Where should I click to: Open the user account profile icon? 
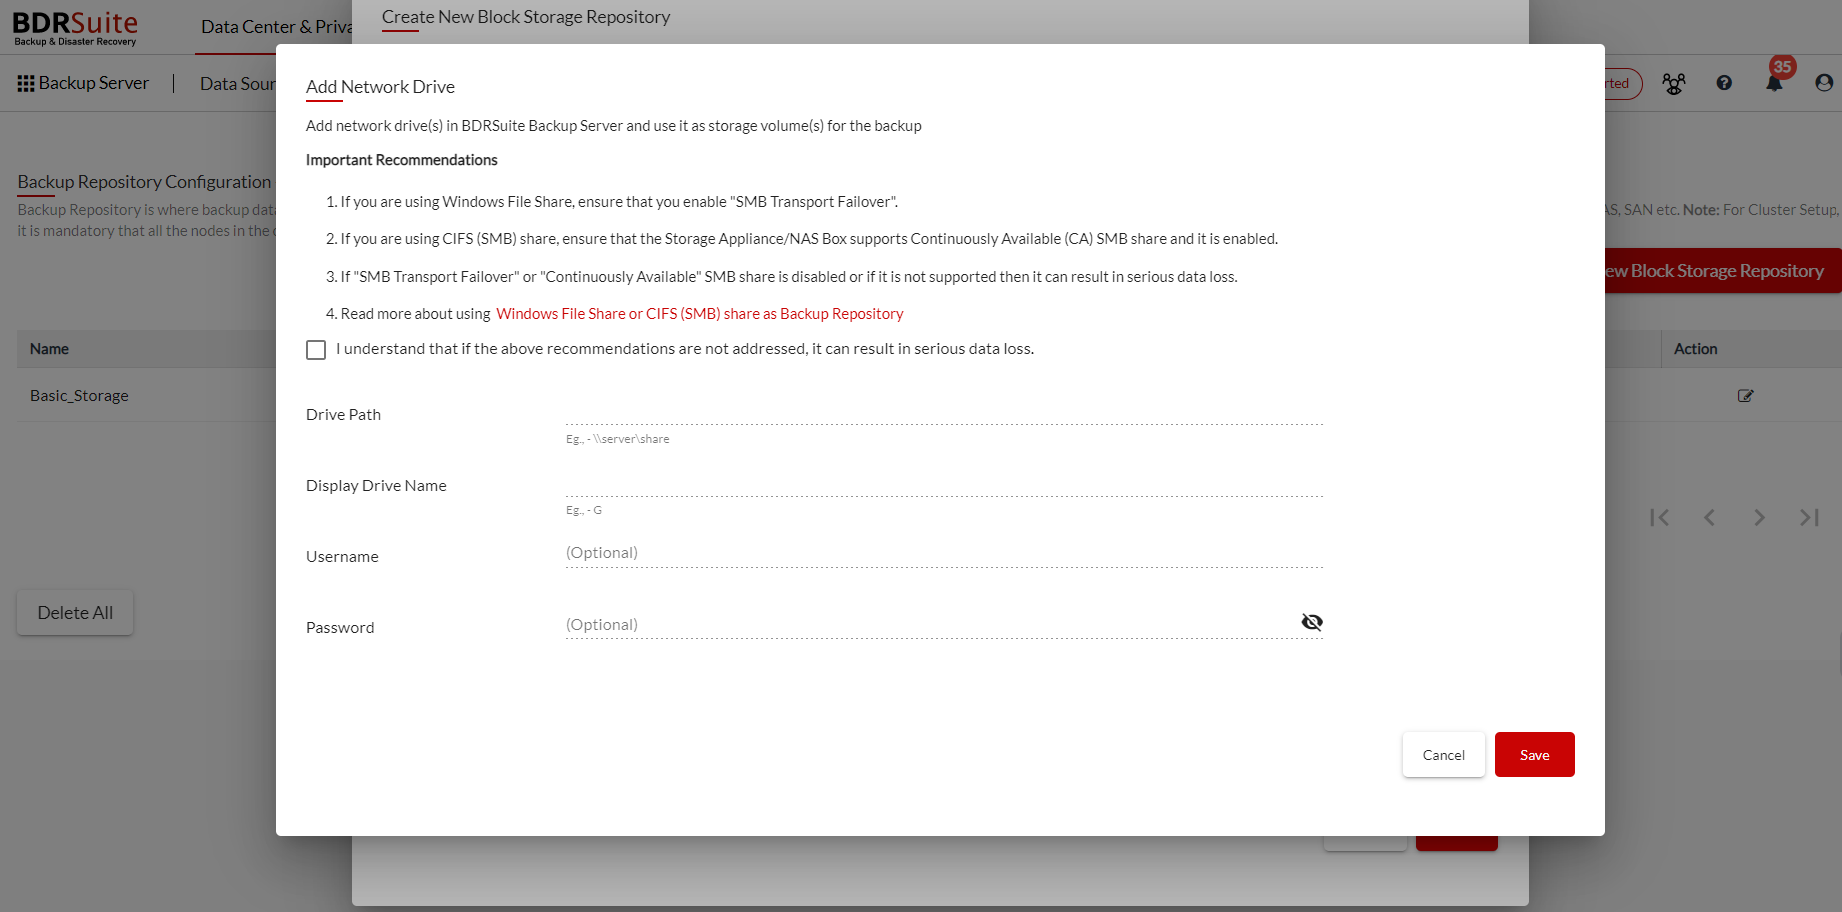(x=1824, y=83)
